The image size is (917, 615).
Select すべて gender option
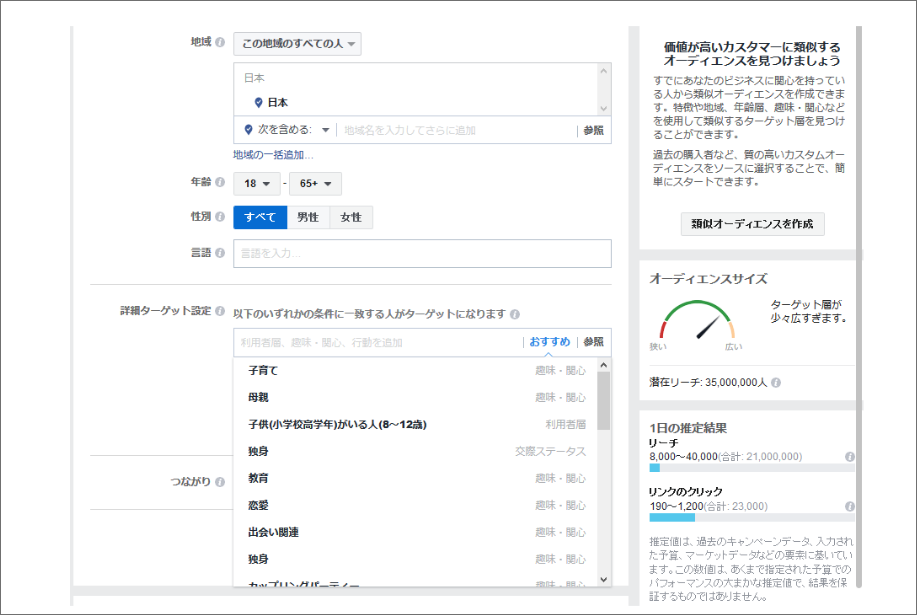click(260, 218)
